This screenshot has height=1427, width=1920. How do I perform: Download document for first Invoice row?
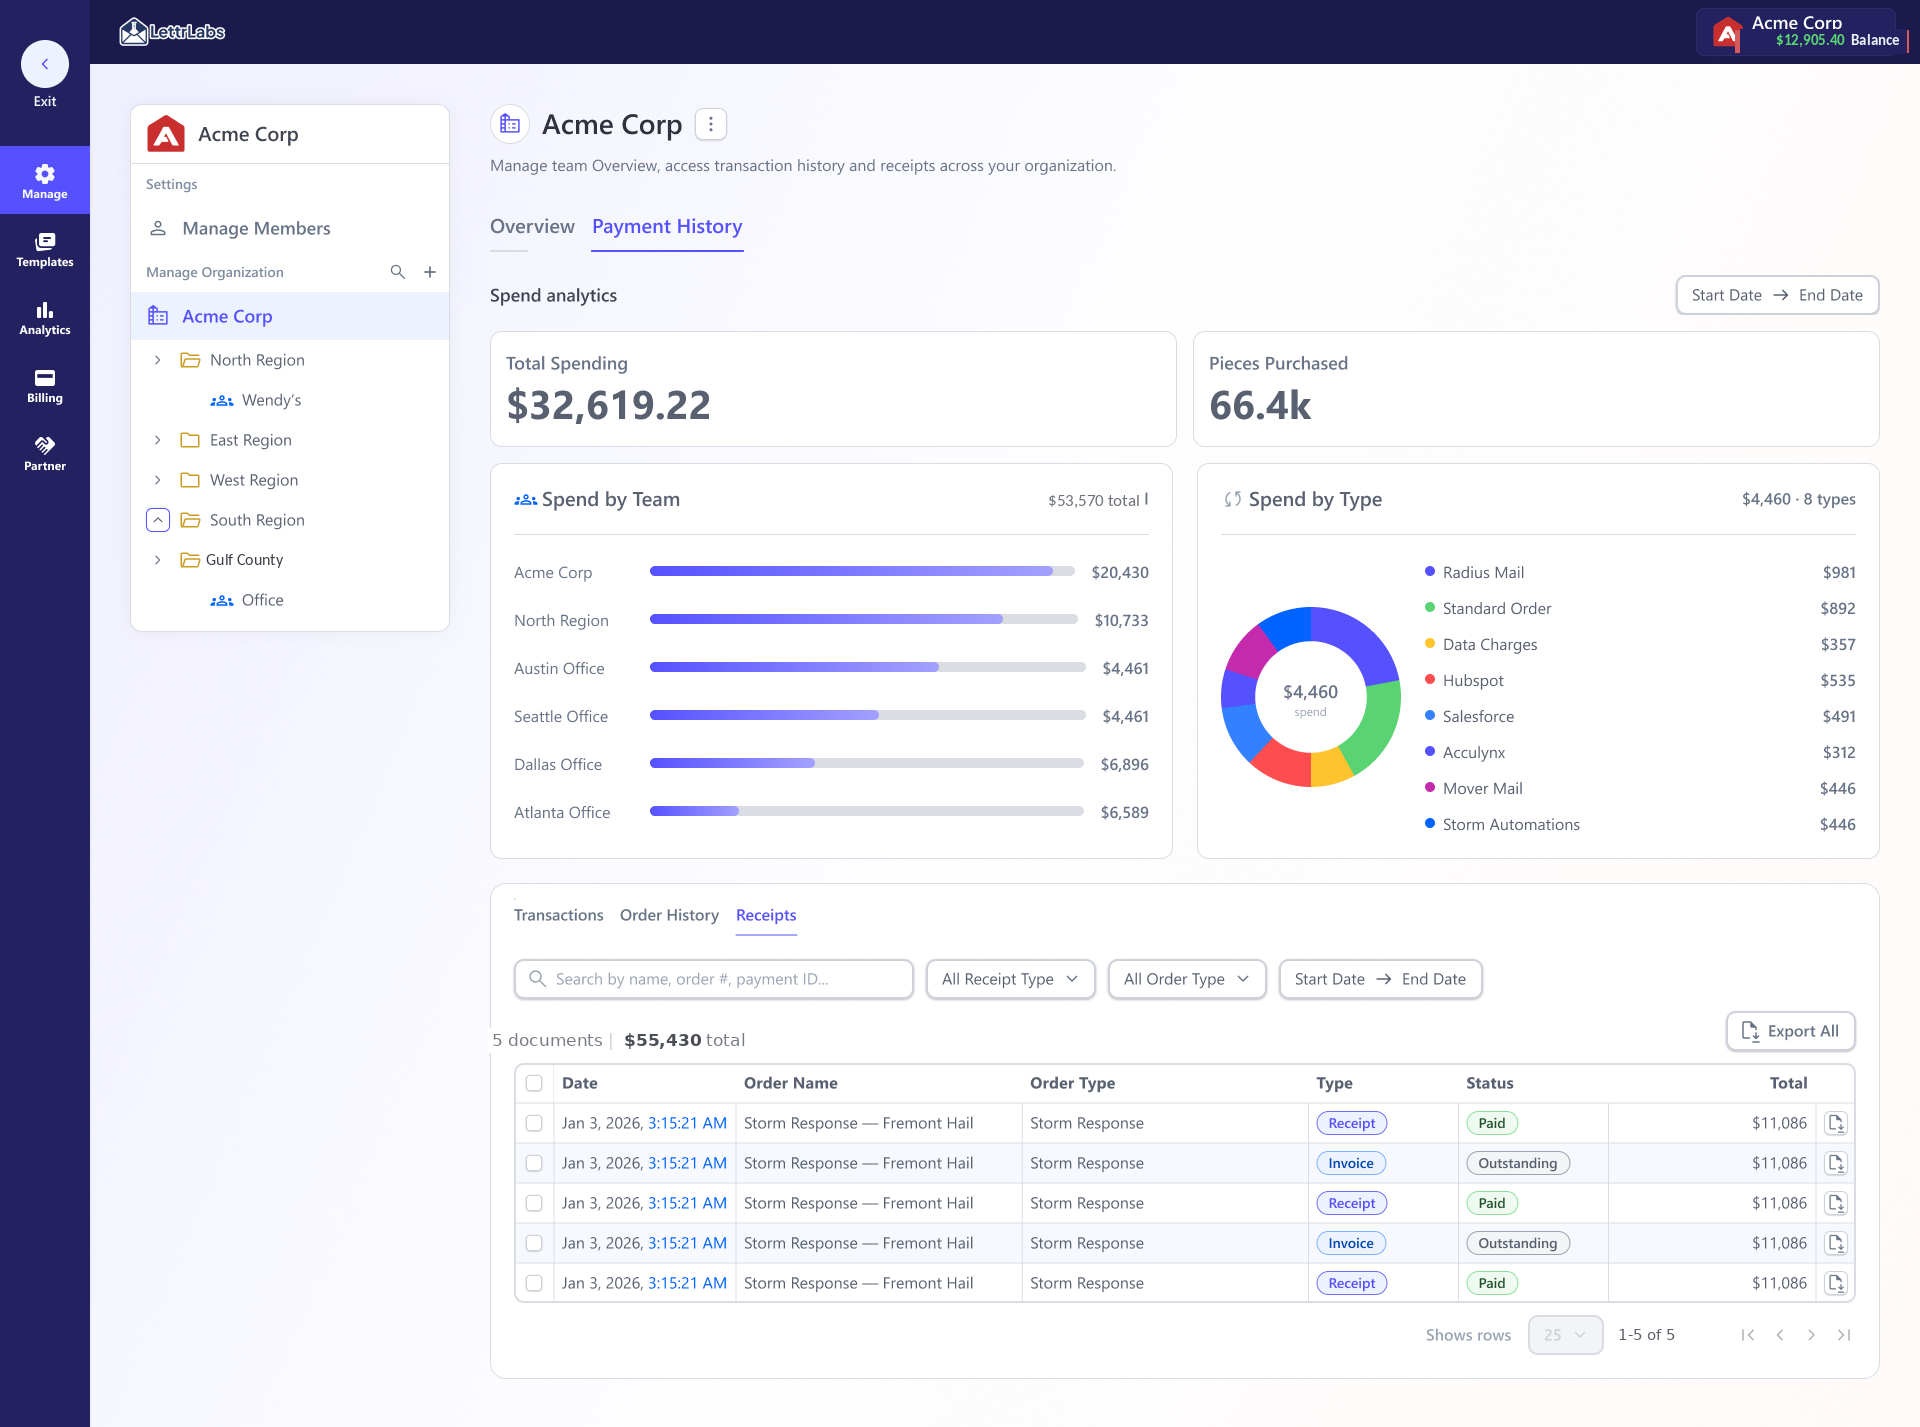point(1836,1163)
